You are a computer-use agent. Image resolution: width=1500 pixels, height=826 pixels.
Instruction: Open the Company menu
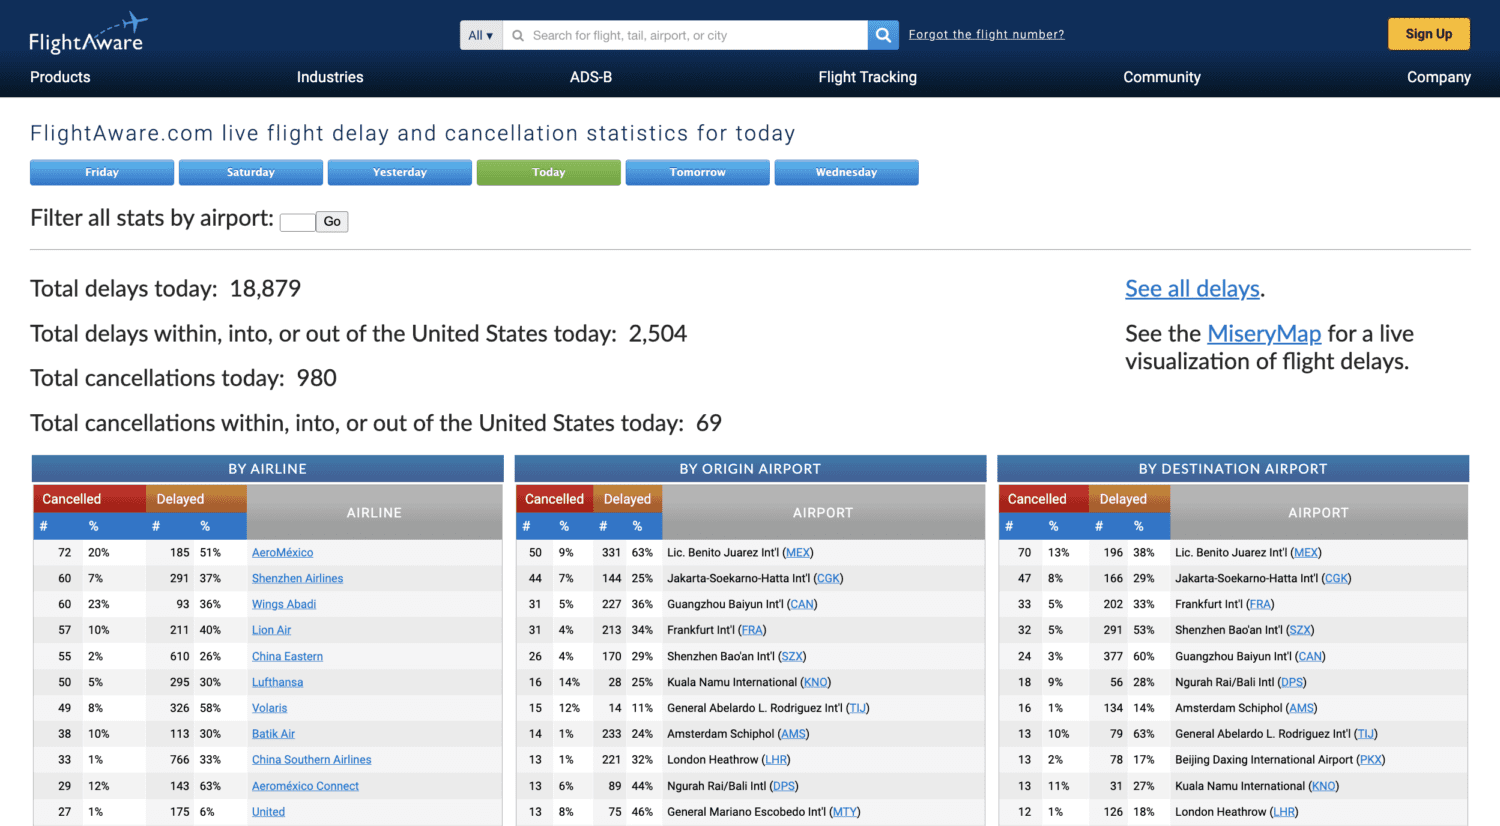click(x=1439, y=77)
